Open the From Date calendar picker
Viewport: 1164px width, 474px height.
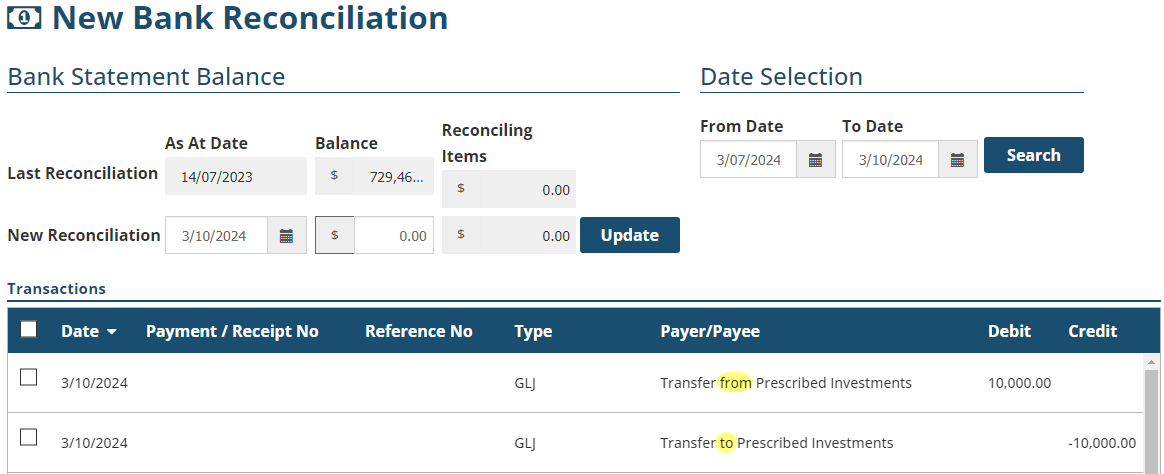pyautogui.click(x=815, y=160)
